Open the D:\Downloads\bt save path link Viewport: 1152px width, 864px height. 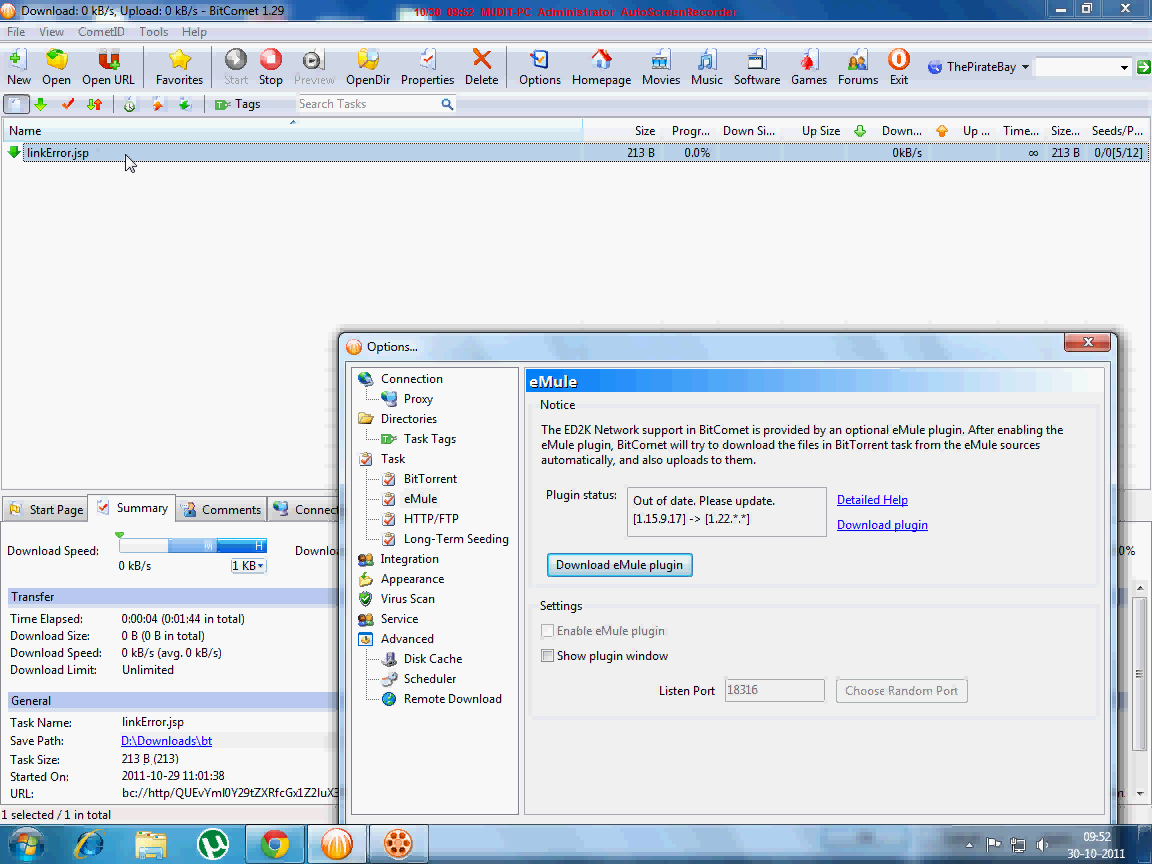[167, 741]
